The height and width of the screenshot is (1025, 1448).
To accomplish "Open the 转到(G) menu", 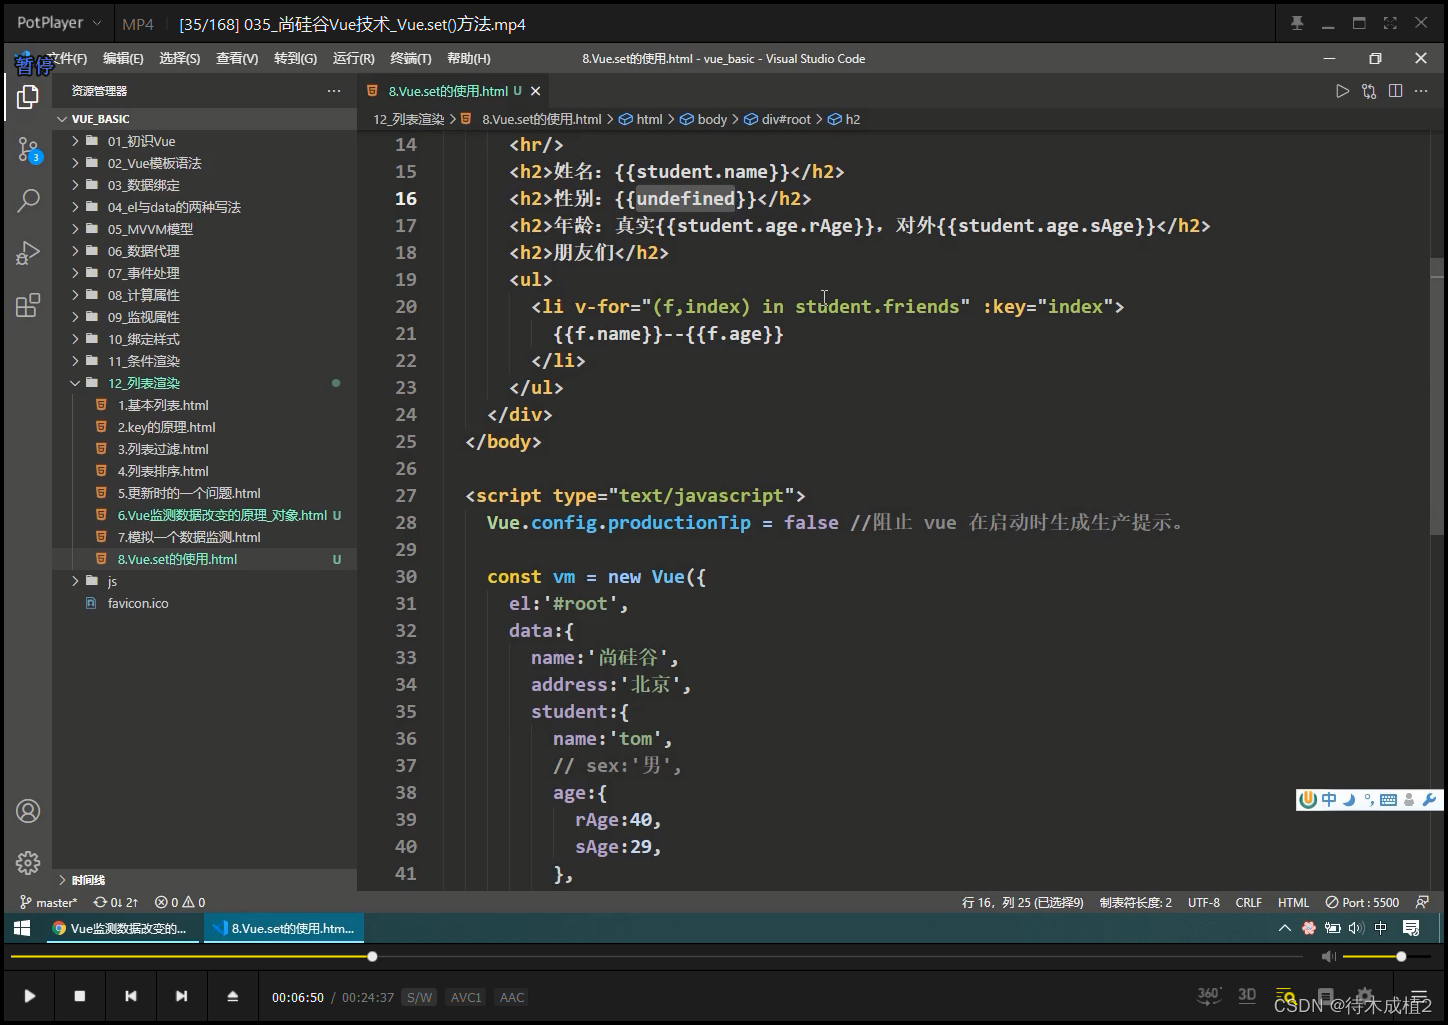I will (x=295, y=59).
